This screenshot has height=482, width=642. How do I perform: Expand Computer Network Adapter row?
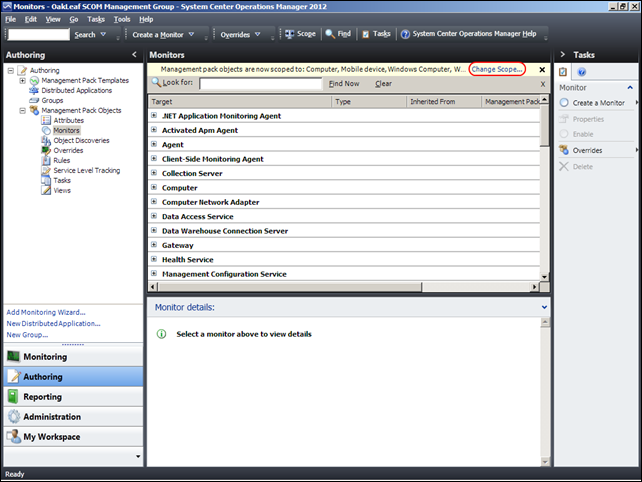pyautogui.click(x=154, y=201)
